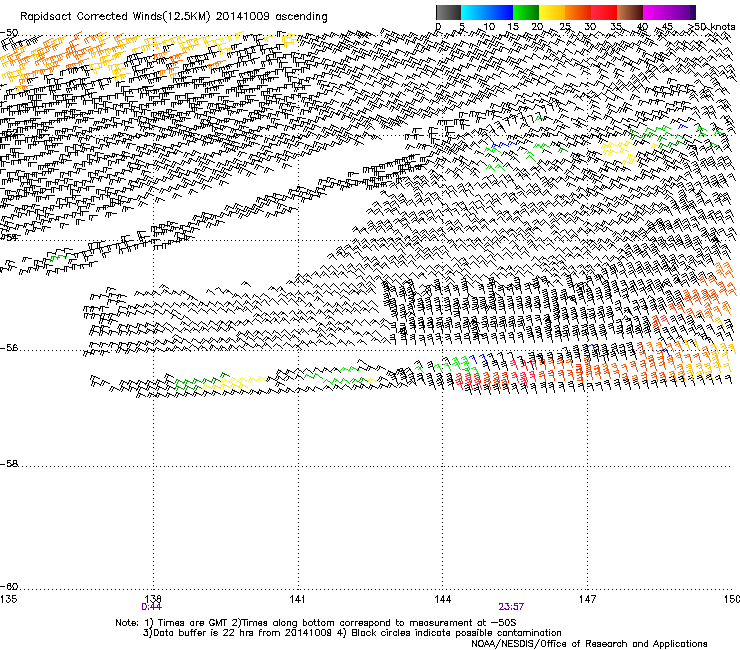740x650 pixels.
Task: Click the legend value '25'
Action: point(564,27)
